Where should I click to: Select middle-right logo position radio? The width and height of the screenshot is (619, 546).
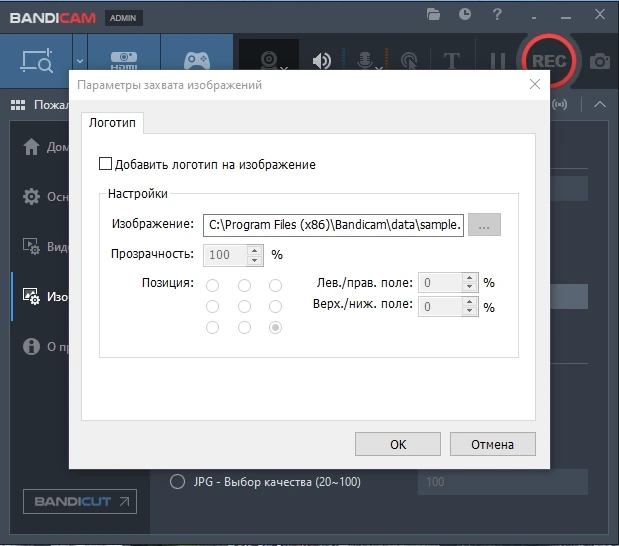(275, 306)
